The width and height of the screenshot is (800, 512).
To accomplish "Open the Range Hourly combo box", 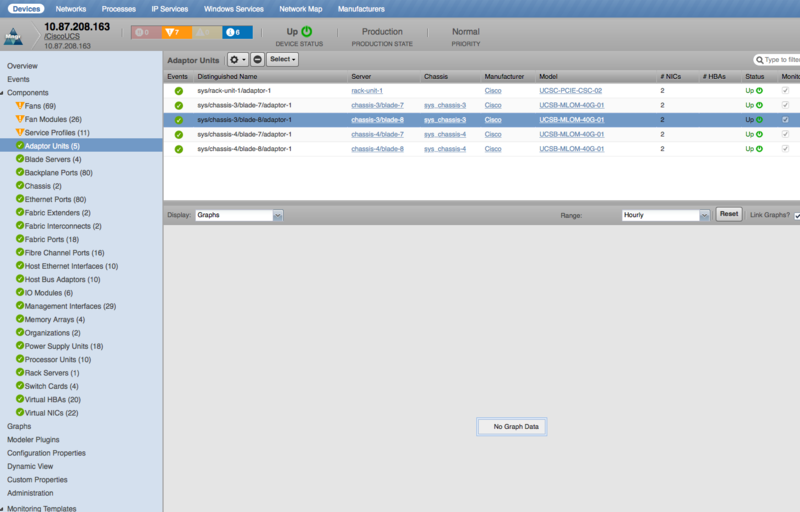I will 665,215.
